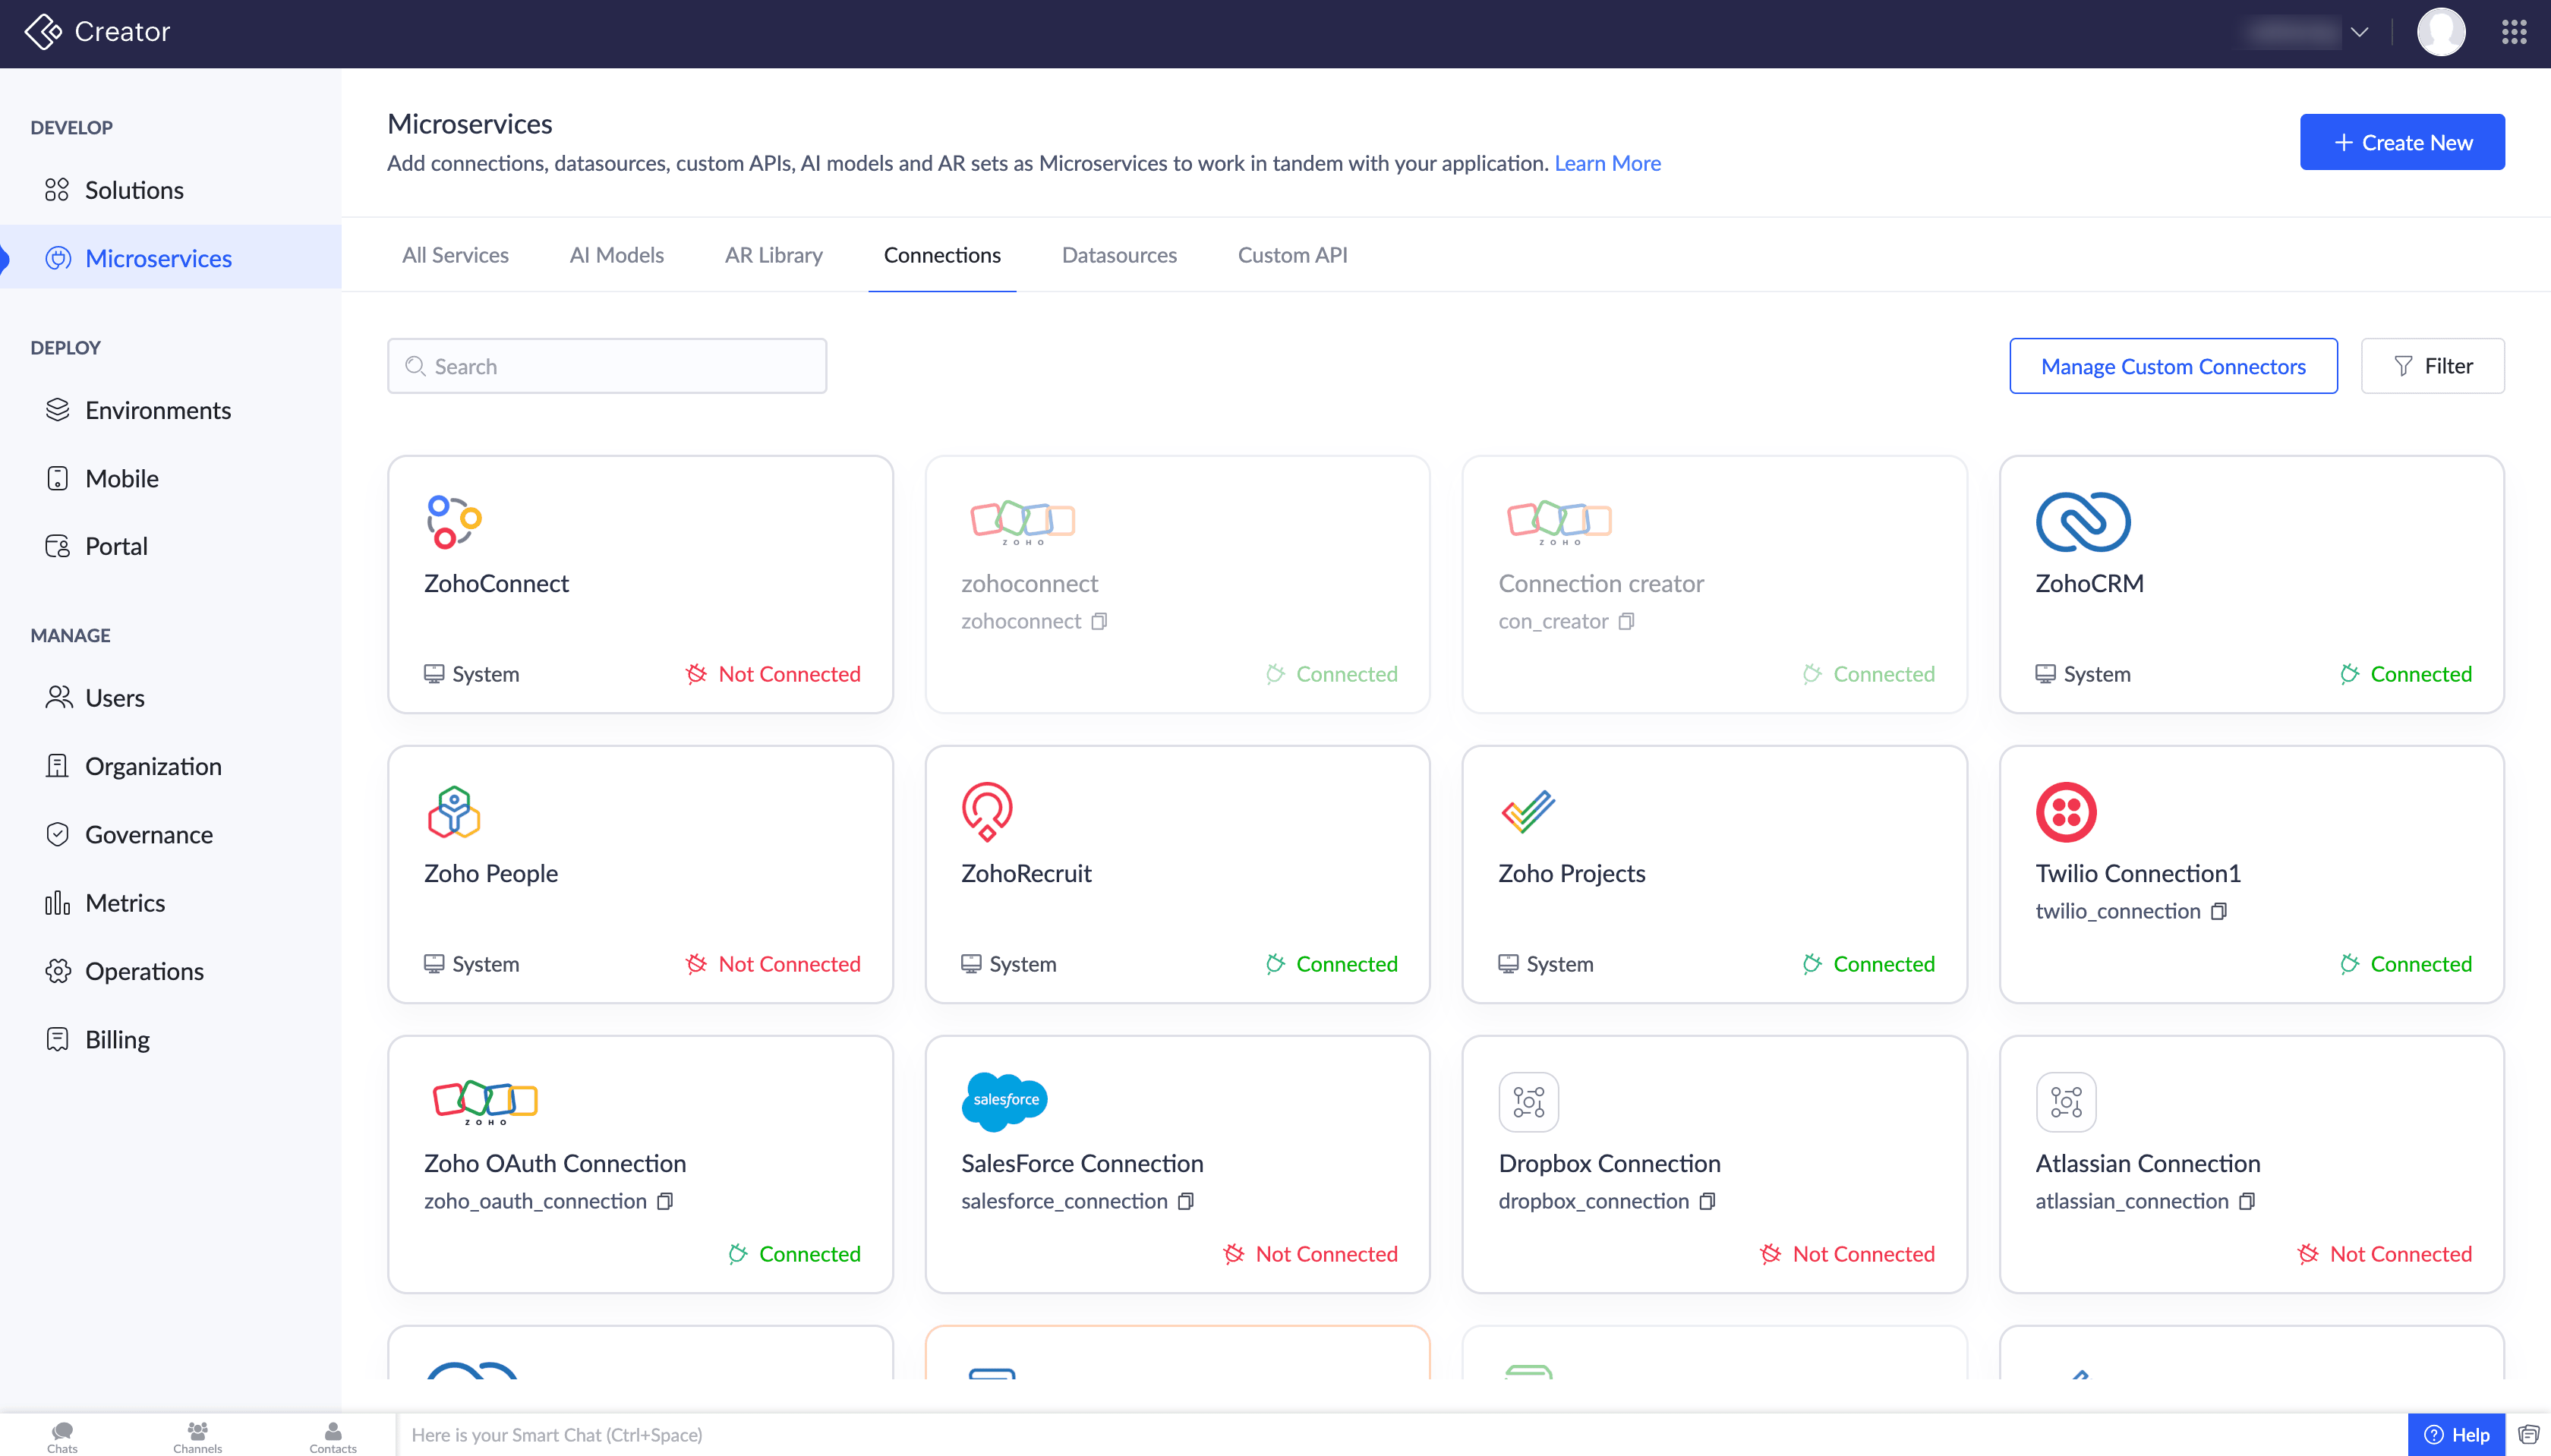Copy the dropbox_connection link name icon

[1707, 1201]
